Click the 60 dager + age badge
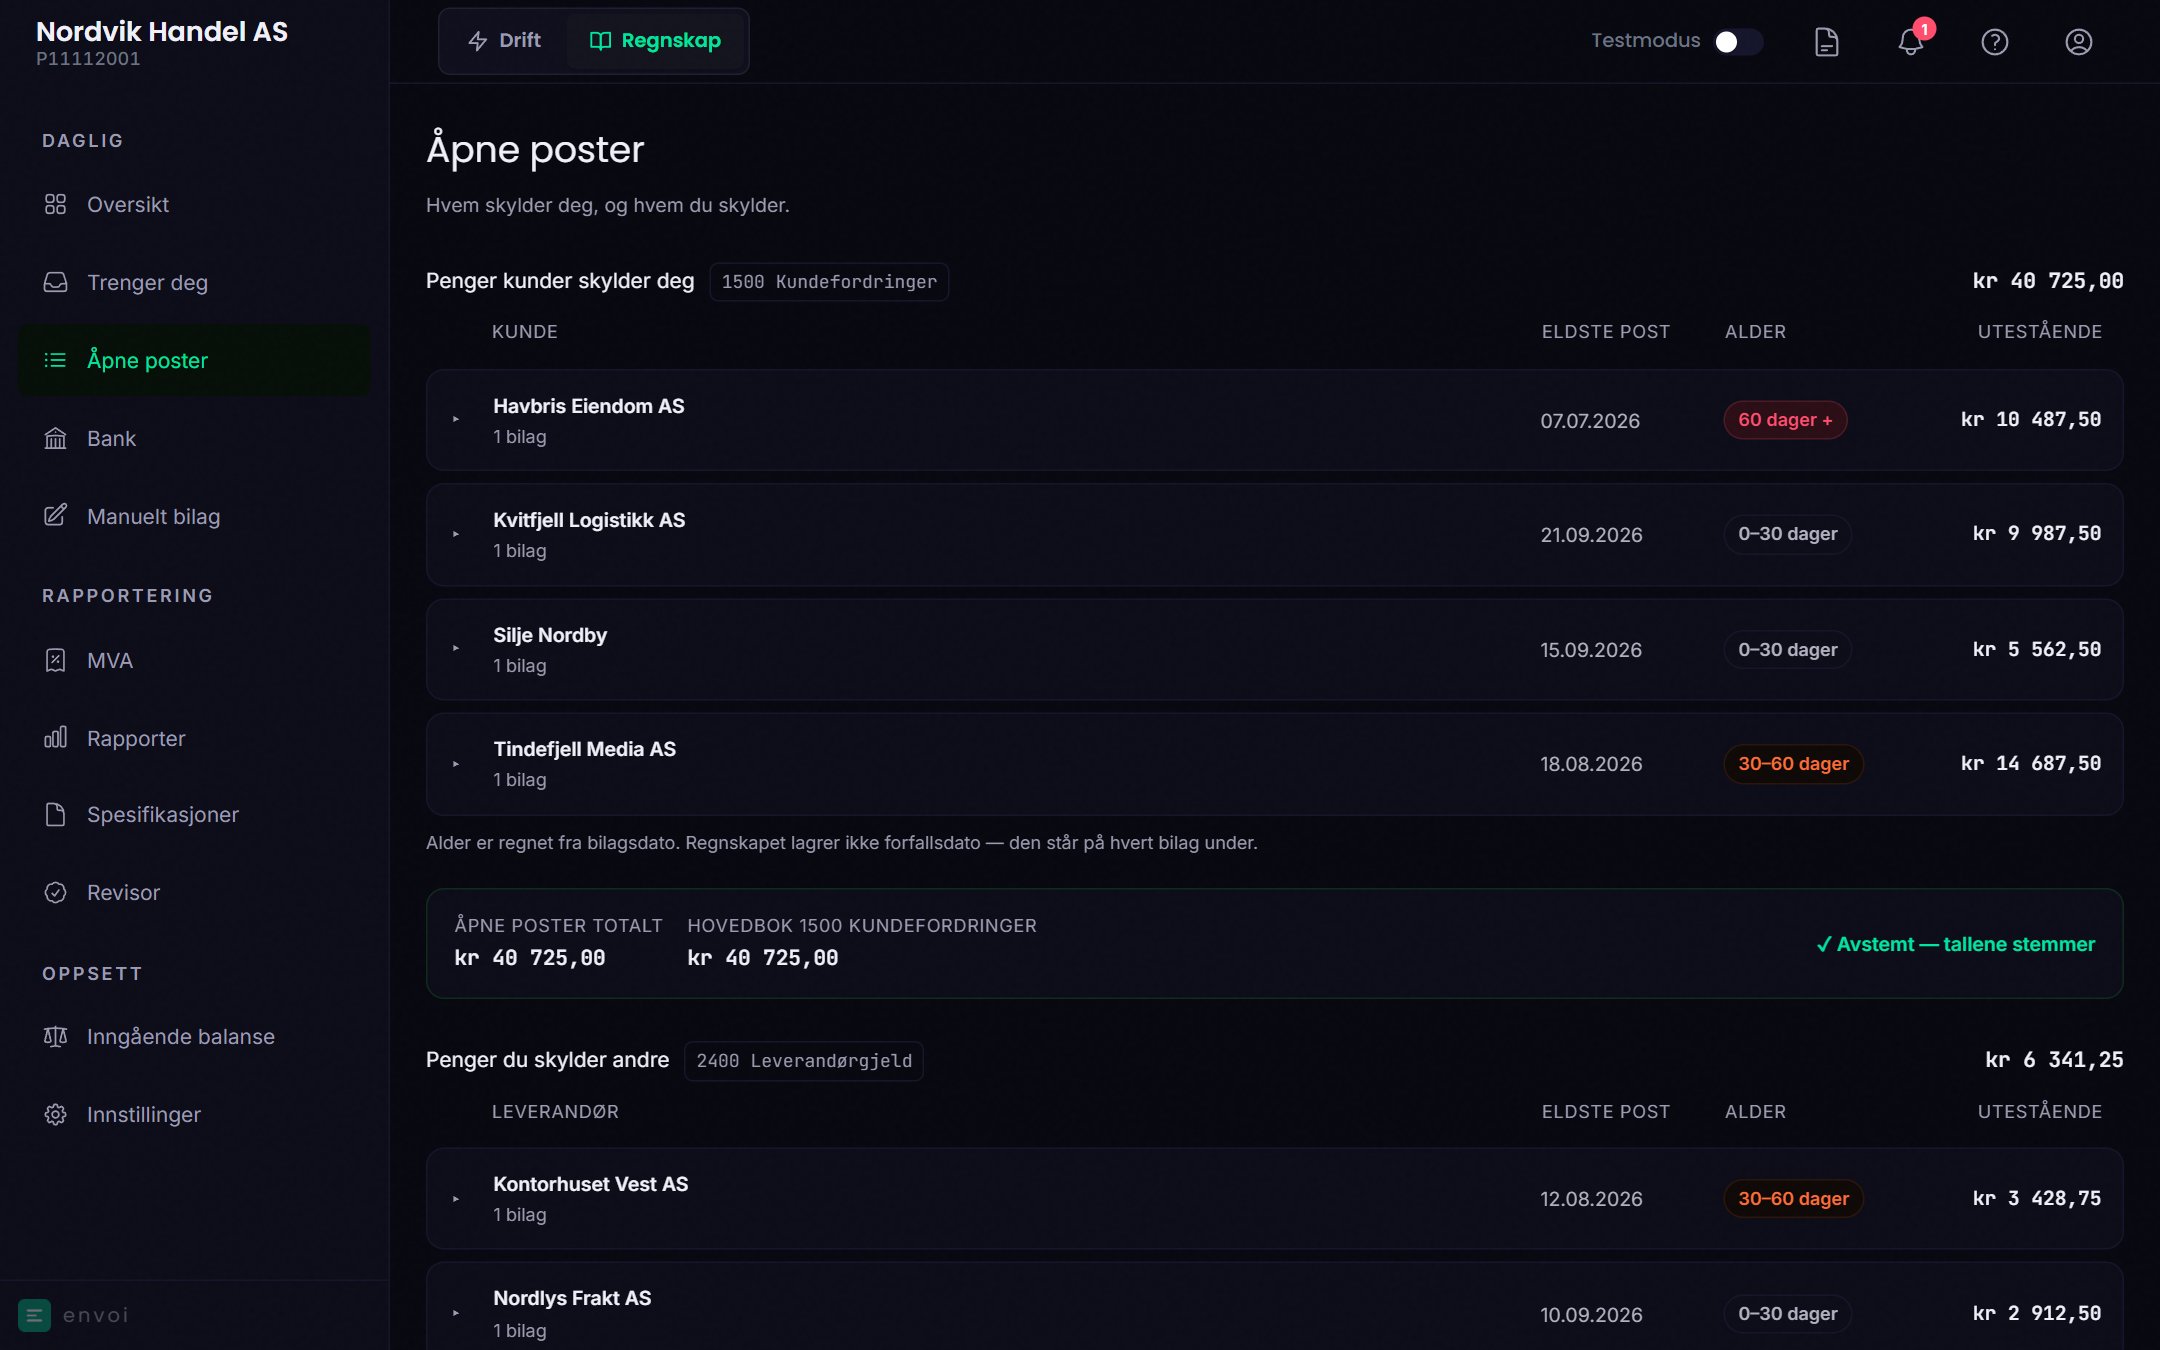The width and height of the screenshot is (2160, 1350). (1785, 420)
